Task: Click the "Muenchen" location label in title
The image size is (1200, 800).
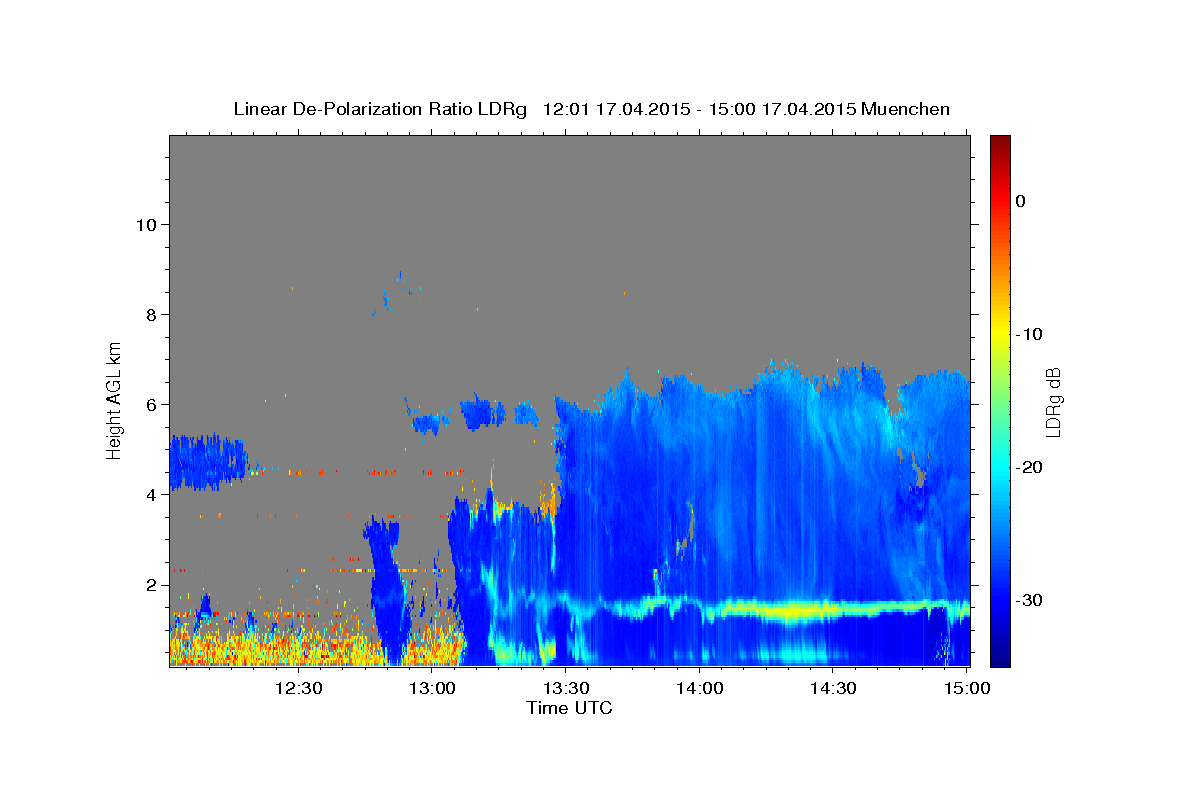Action: click(x=905, y=109)
